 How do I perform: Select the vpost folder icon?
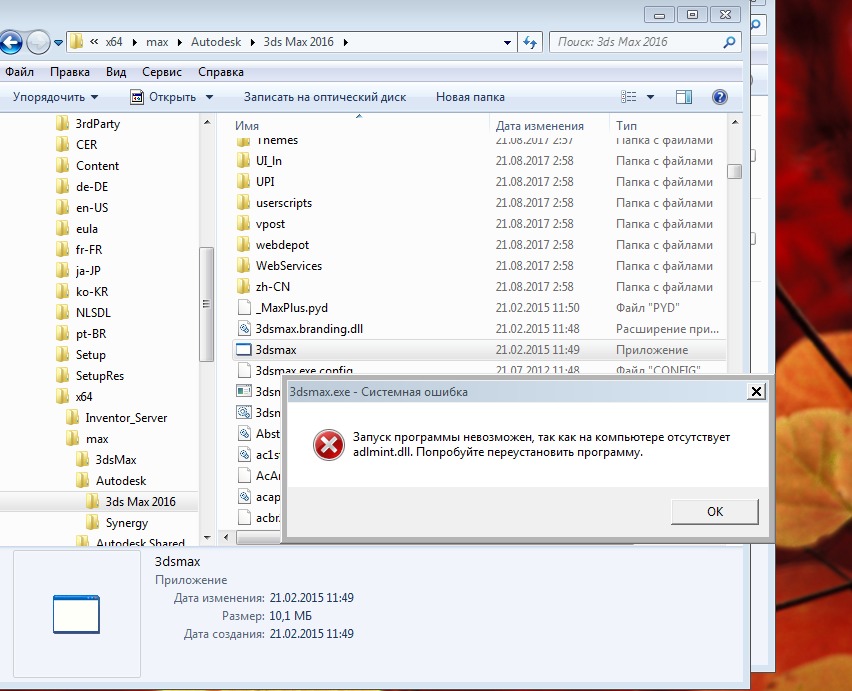click(243, 223)
